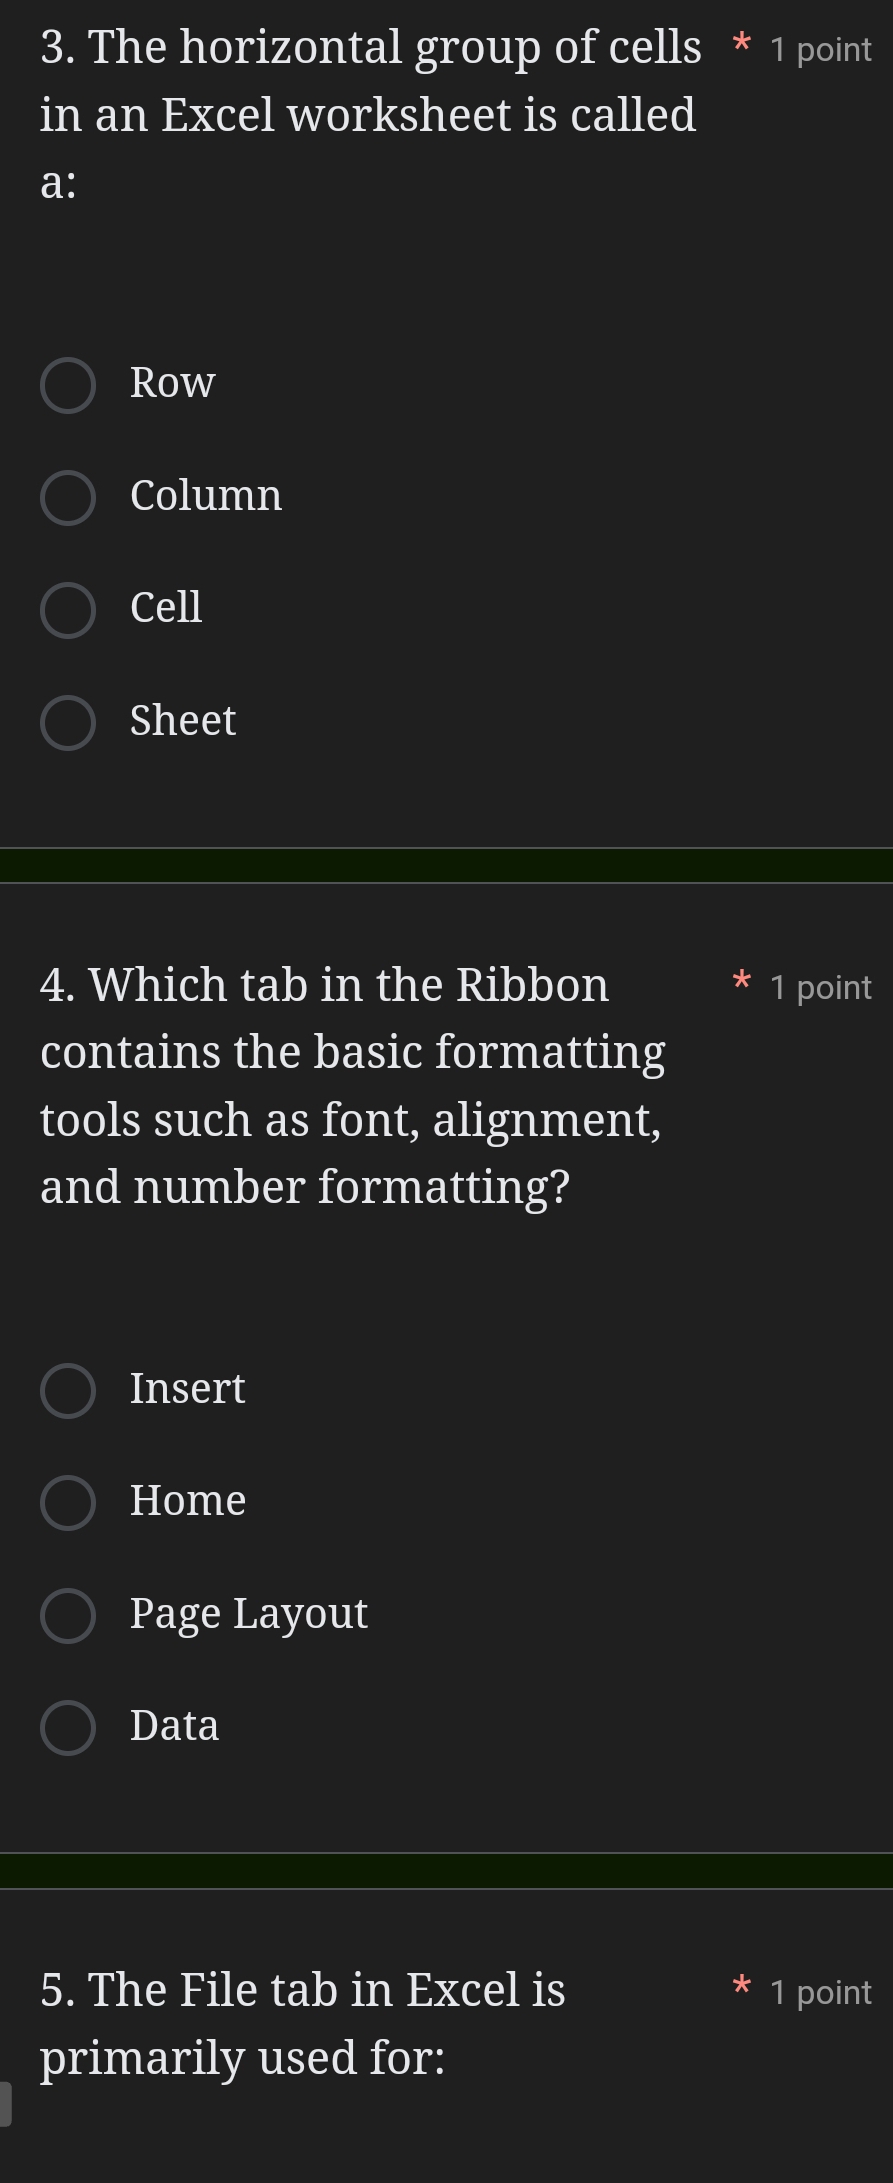The width and height of the screenshot is (893, 2183).
Task: Click the 'Column' answer label text
Action: (x=206, y=496)
